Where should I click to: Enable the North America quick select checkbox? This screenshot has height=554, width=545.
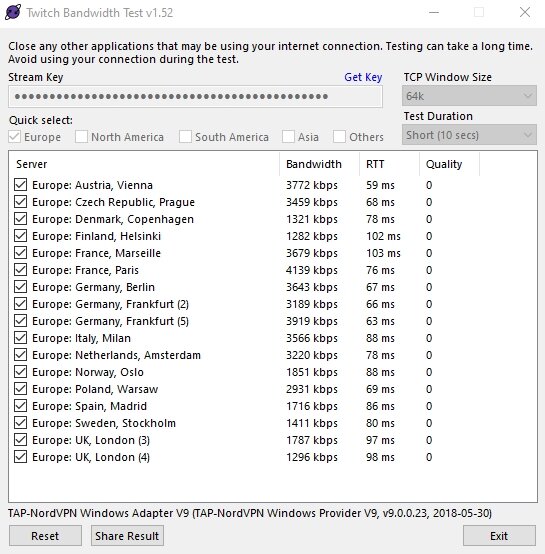81,137
